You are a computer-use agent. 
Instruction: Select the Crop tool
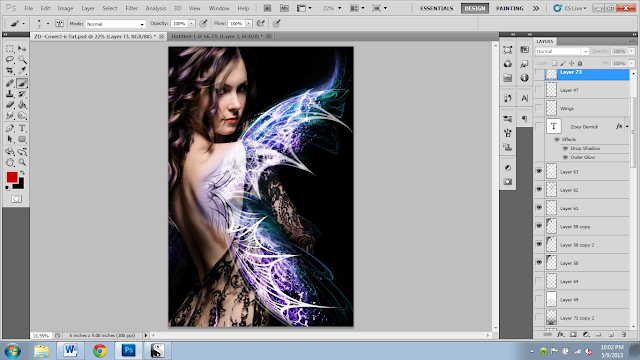10,71
